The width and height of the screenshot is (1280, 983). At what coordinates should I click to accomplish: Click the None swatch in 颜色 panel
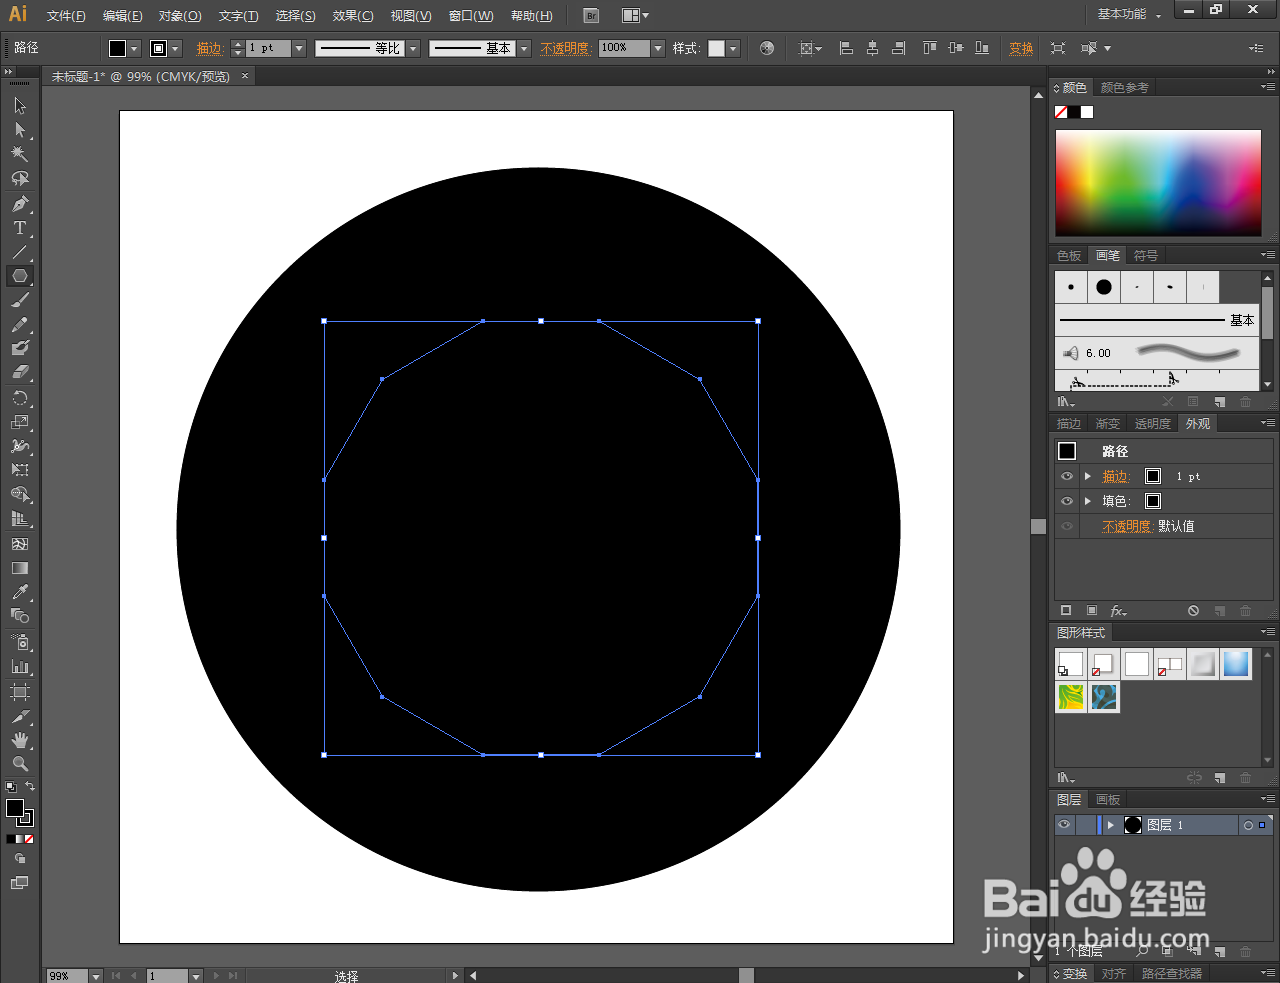click(x=1061, y=112)
